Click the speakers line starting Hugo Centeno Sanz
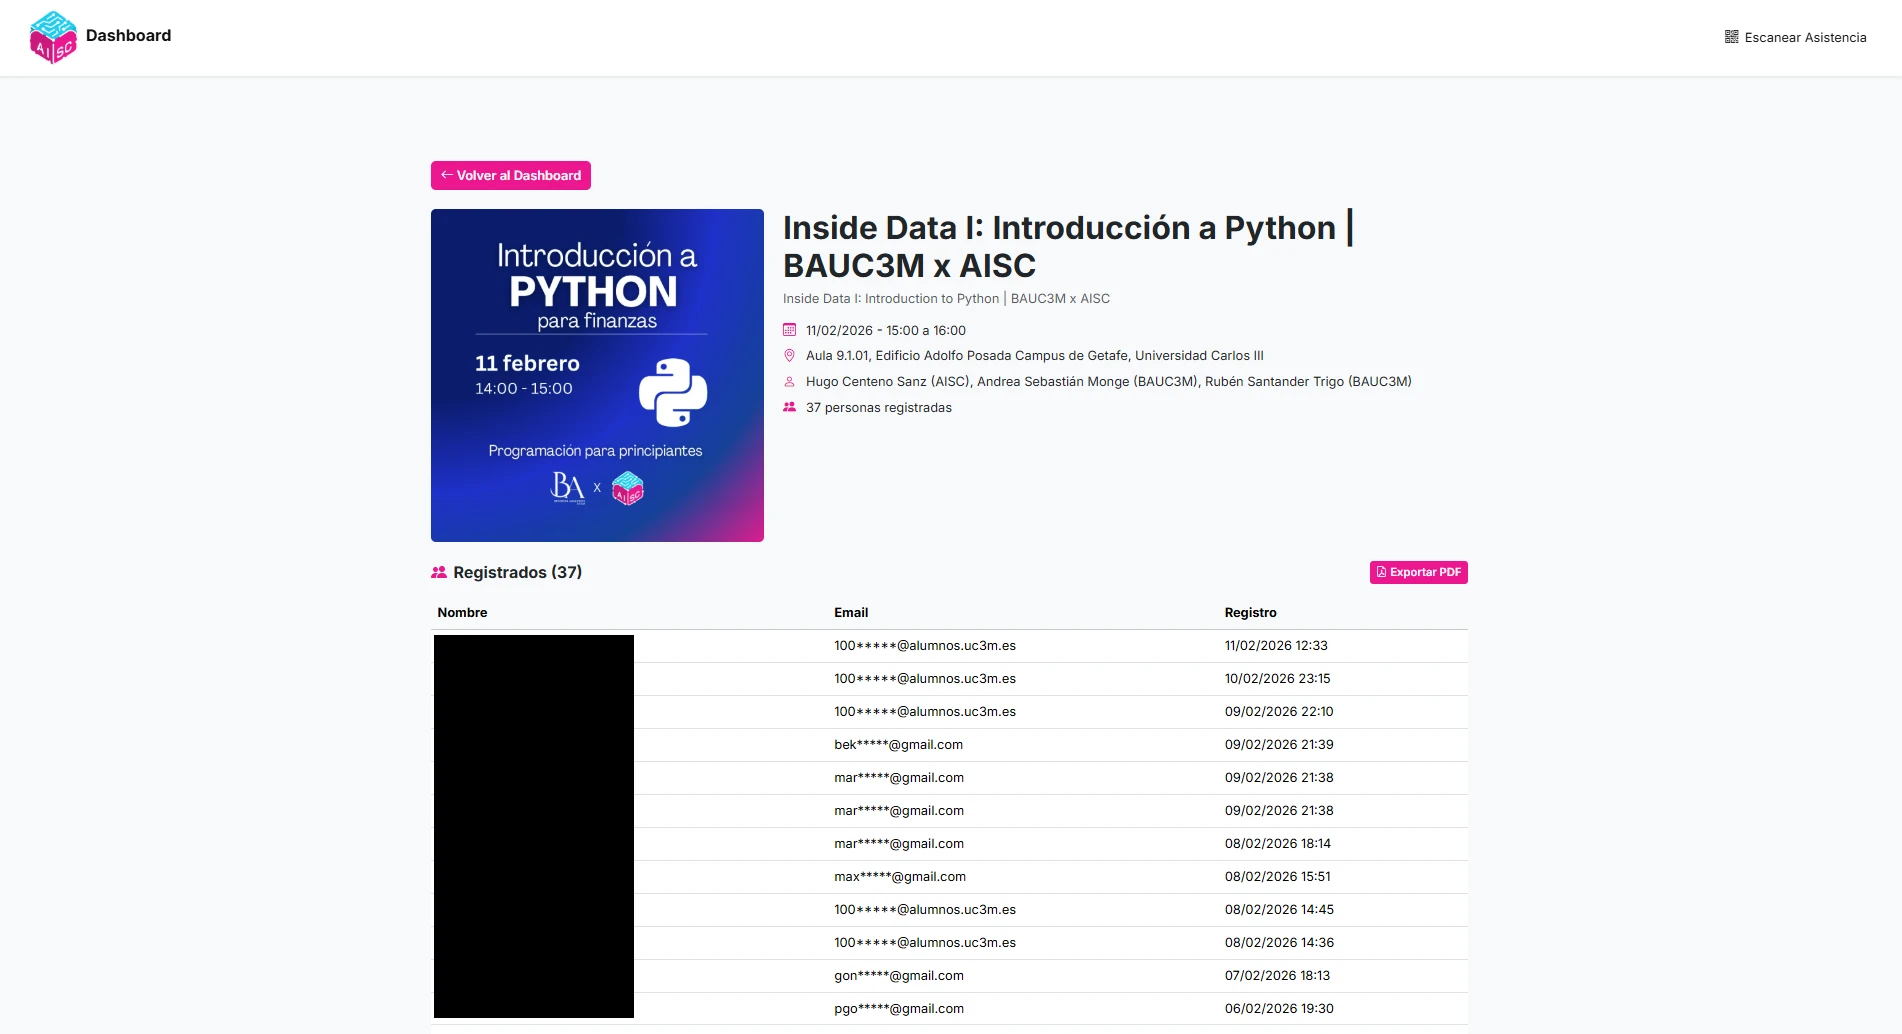 pyautogui.click(x=1109, y=382)
